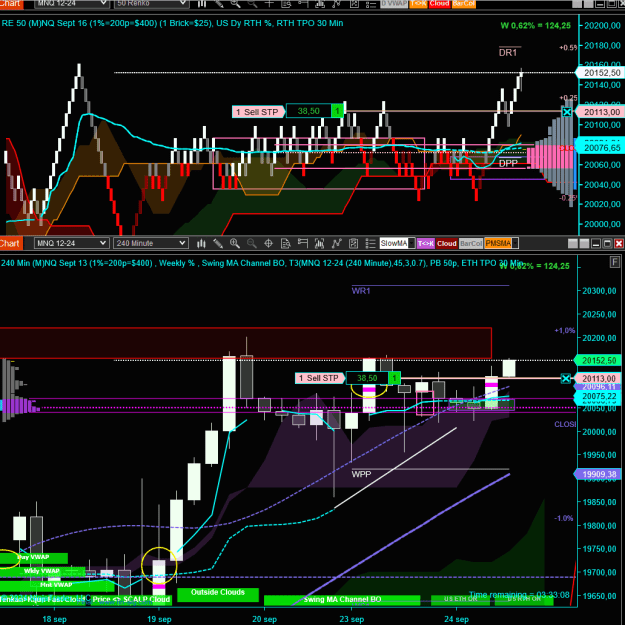625x625 pixels.
Task: Toggle the Cloud button in 240 Minute toolbar
Action: (446, 243)
